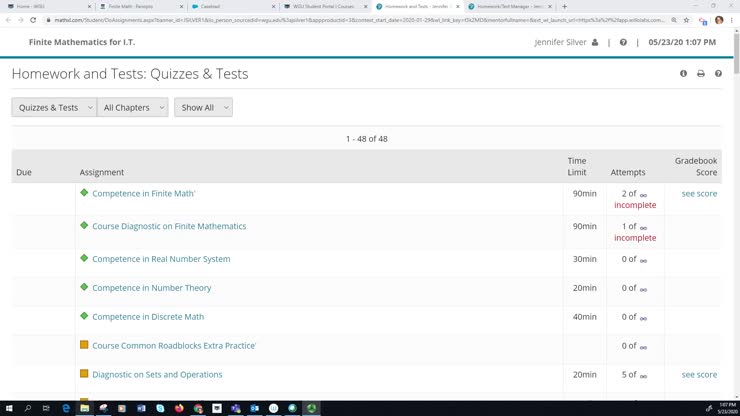Print the Homework and Tests page
Viewport: 740px width, 416px height.
pyautogui.click(x=701, y=74)
